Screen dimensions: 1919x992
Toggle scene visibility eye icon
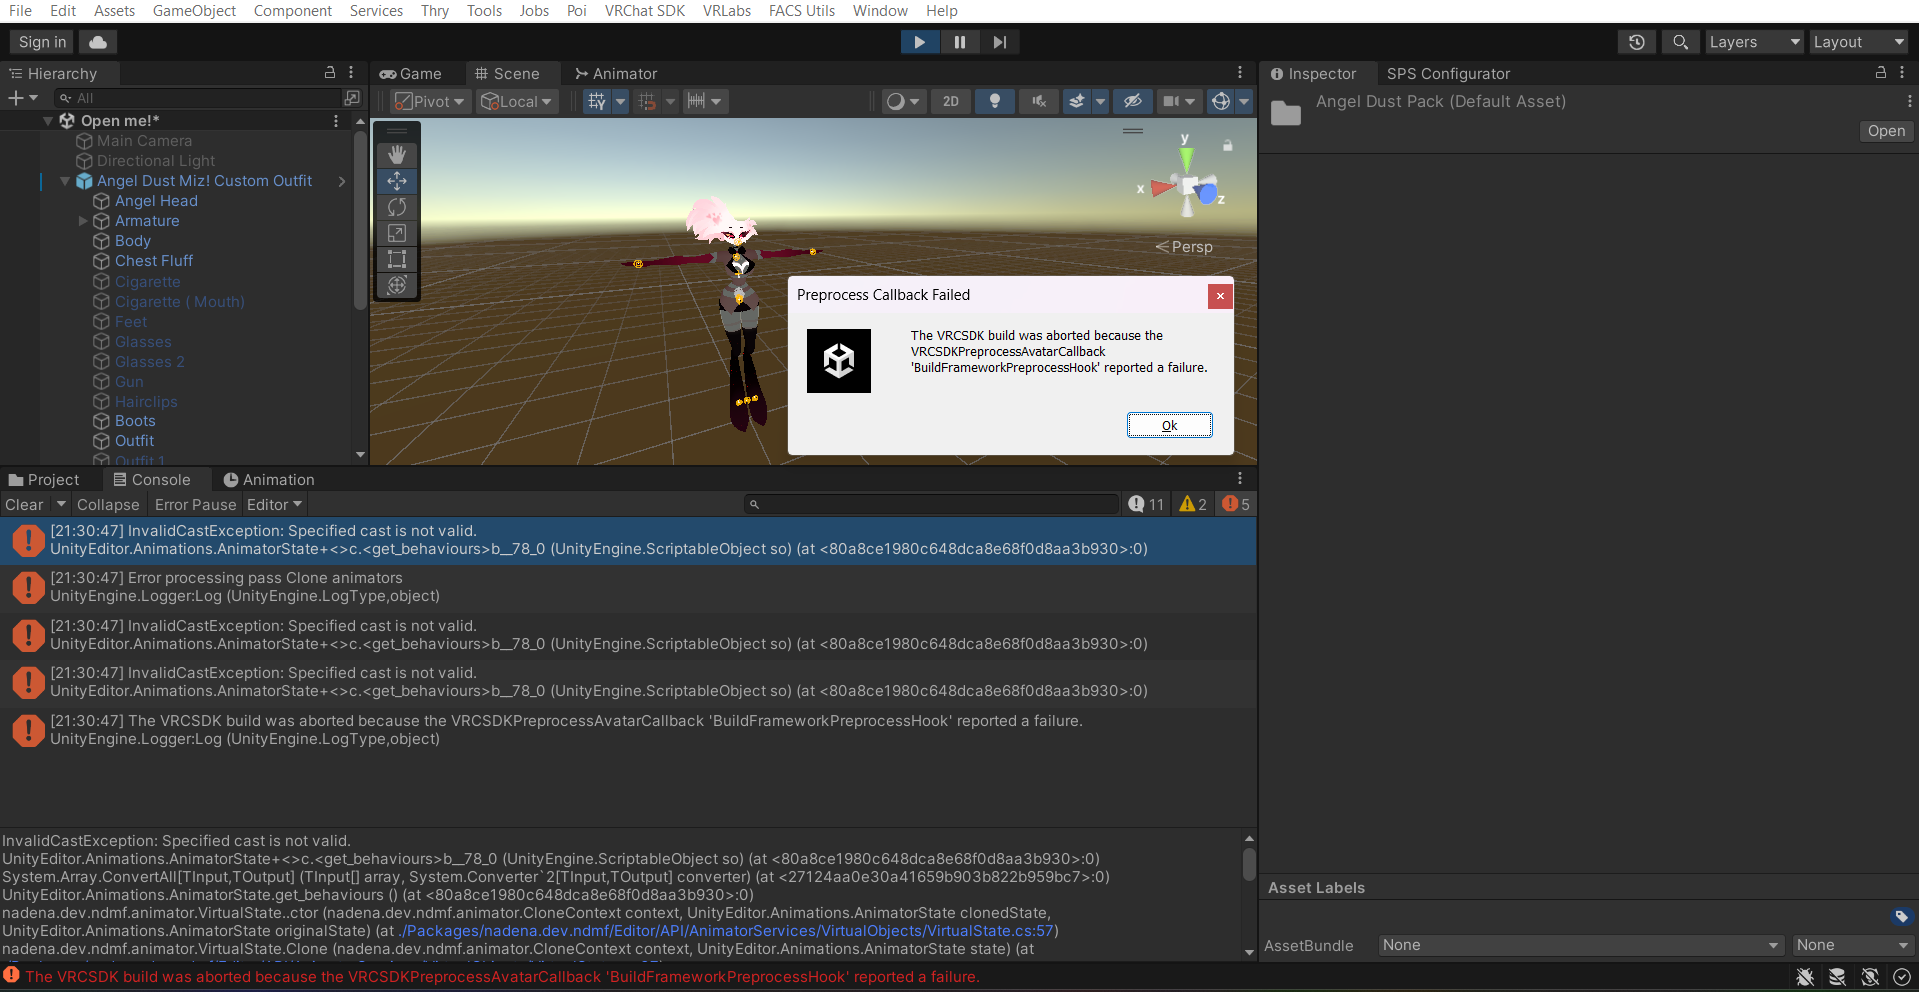tap(1132, 101)
